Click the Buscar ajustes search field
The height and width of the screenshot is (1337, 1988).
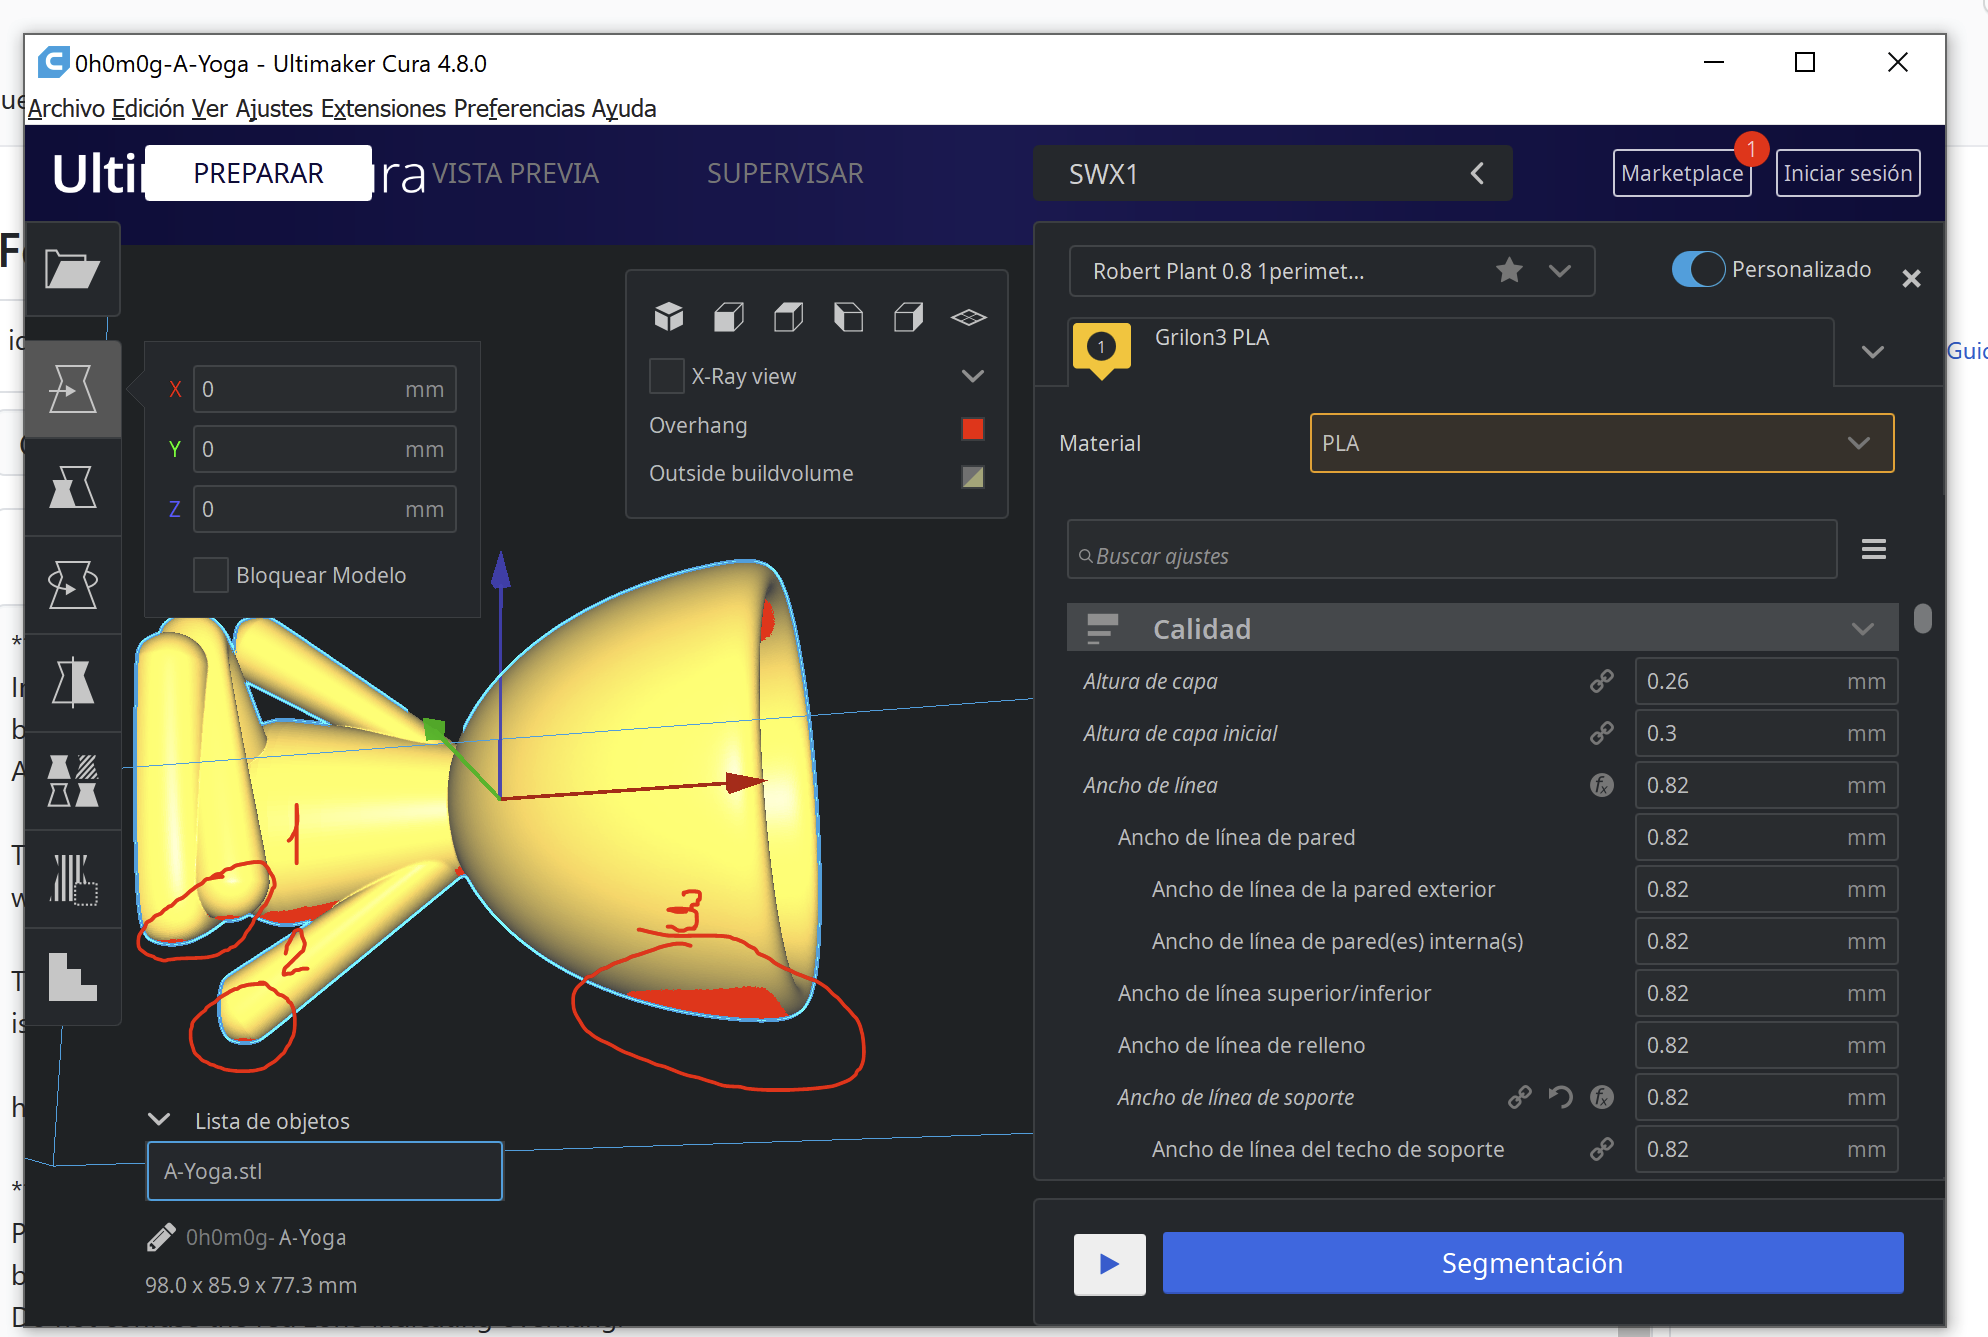(1450, 556)
